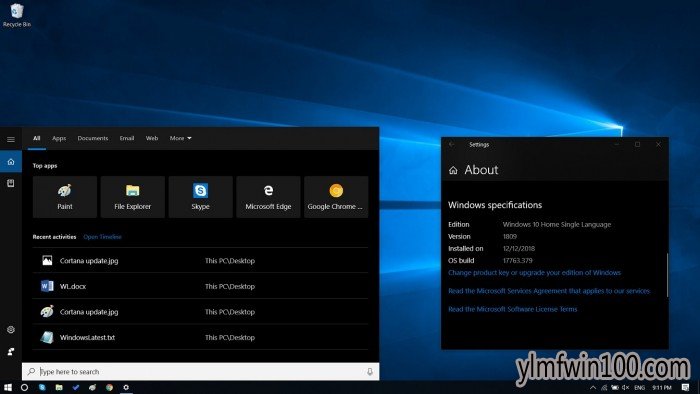Open Skype from the taskbar

point(42,387)
